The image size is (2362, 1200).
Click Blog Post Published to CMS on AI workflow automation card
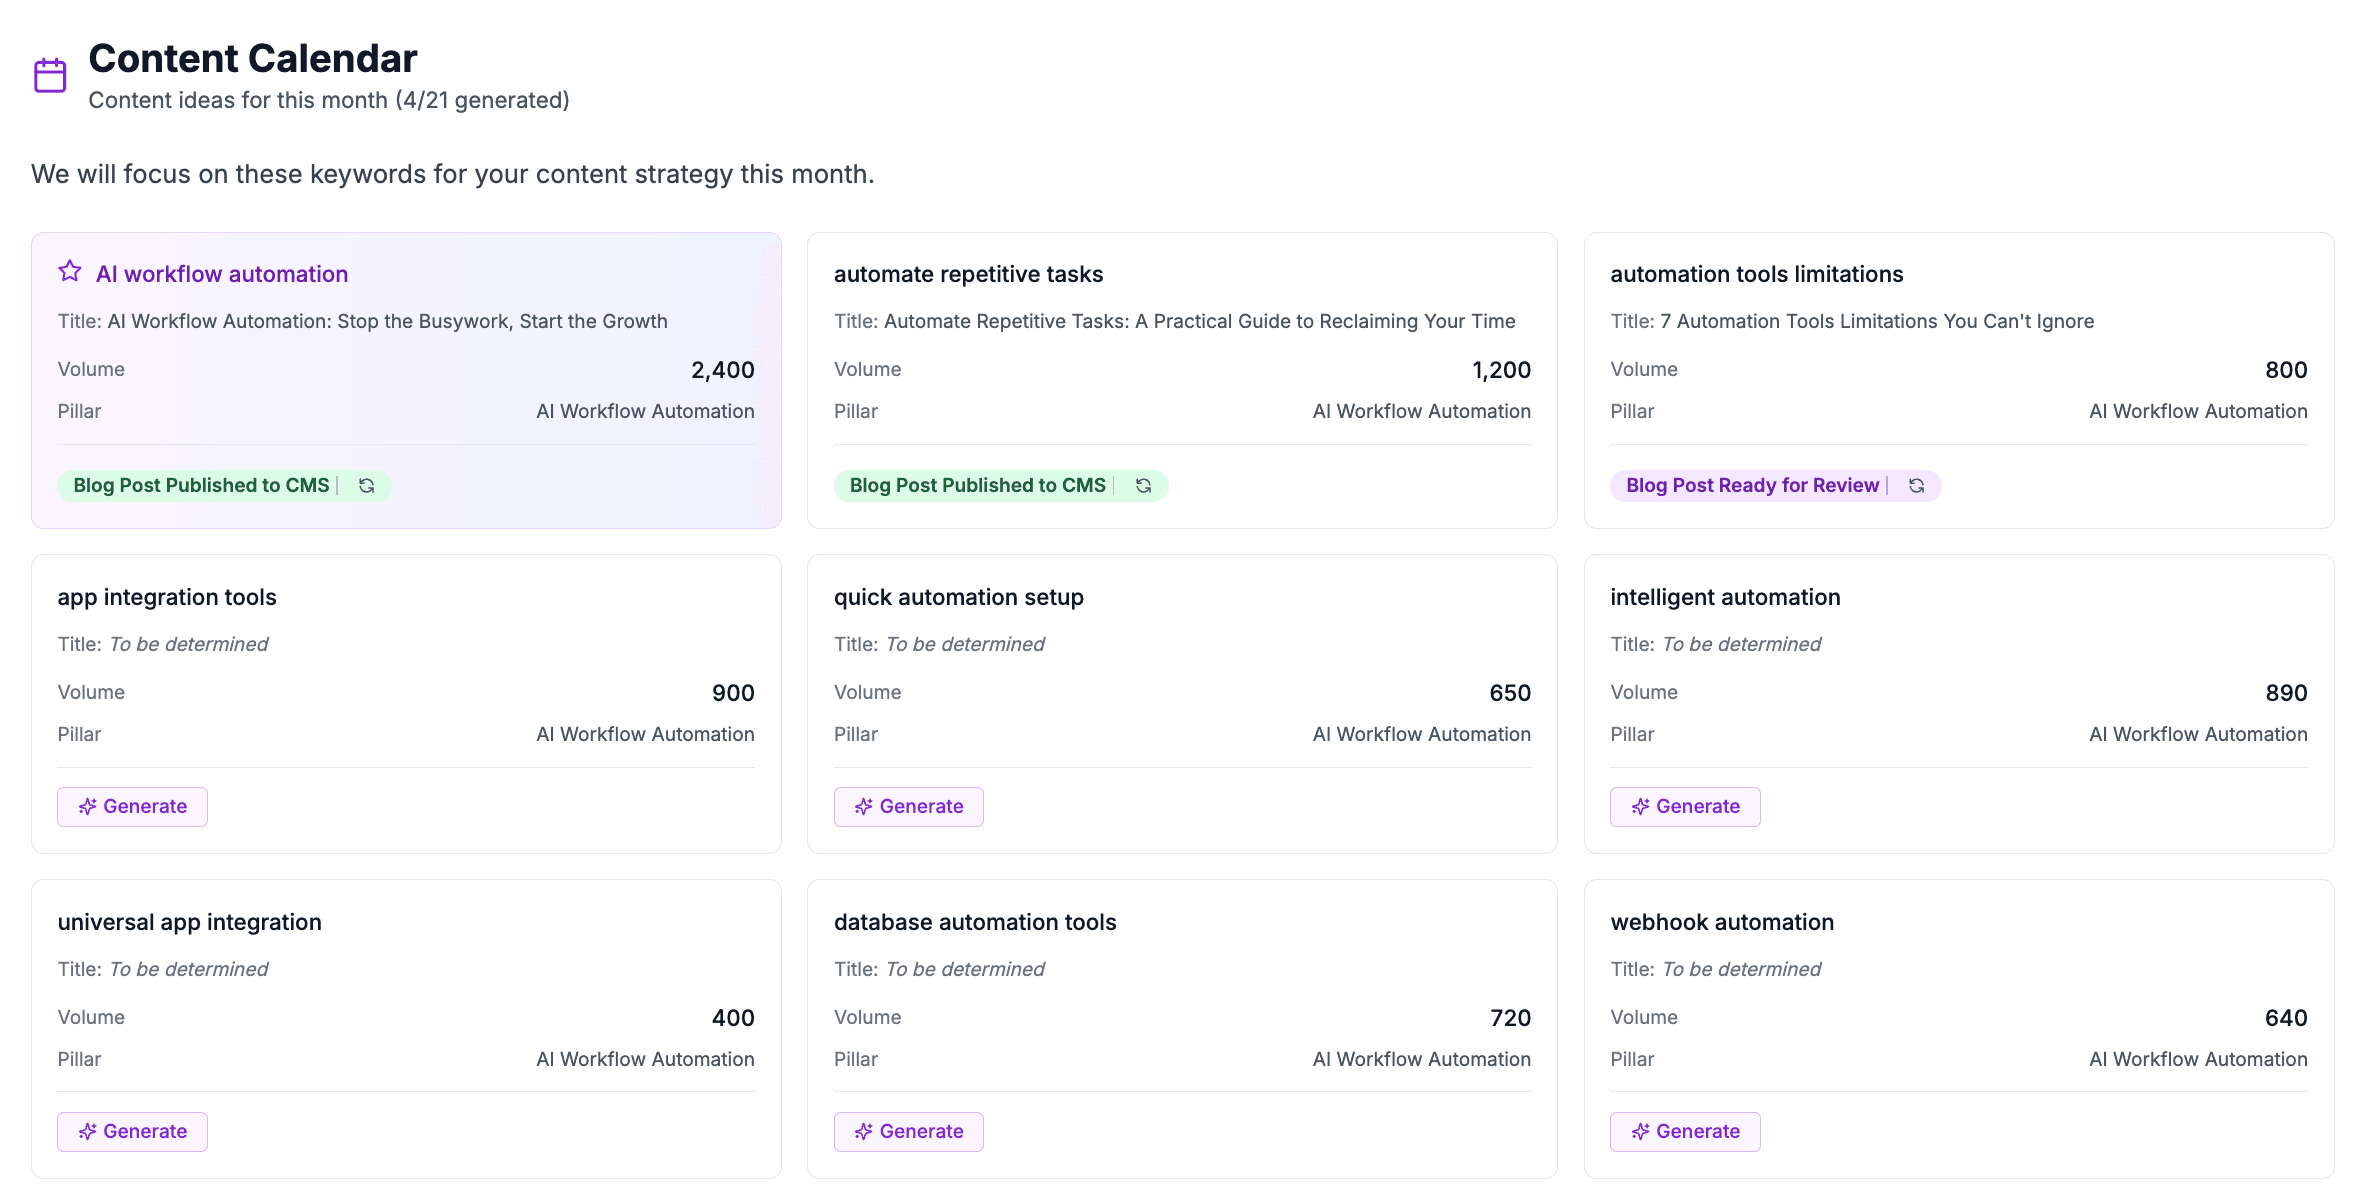tap(200, 485)
